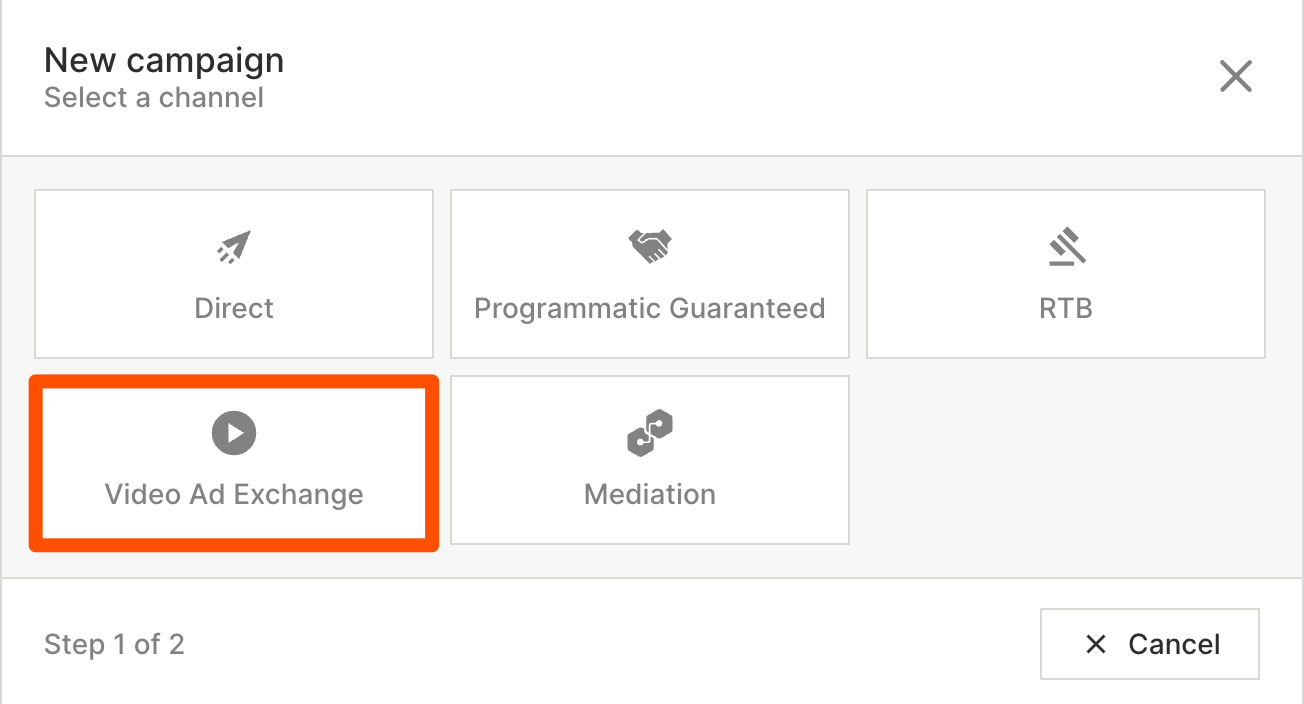Click the handshake icon for Programmatic Guaranteed
This screenshot has height=704, width=1304.
coord(650,246)
